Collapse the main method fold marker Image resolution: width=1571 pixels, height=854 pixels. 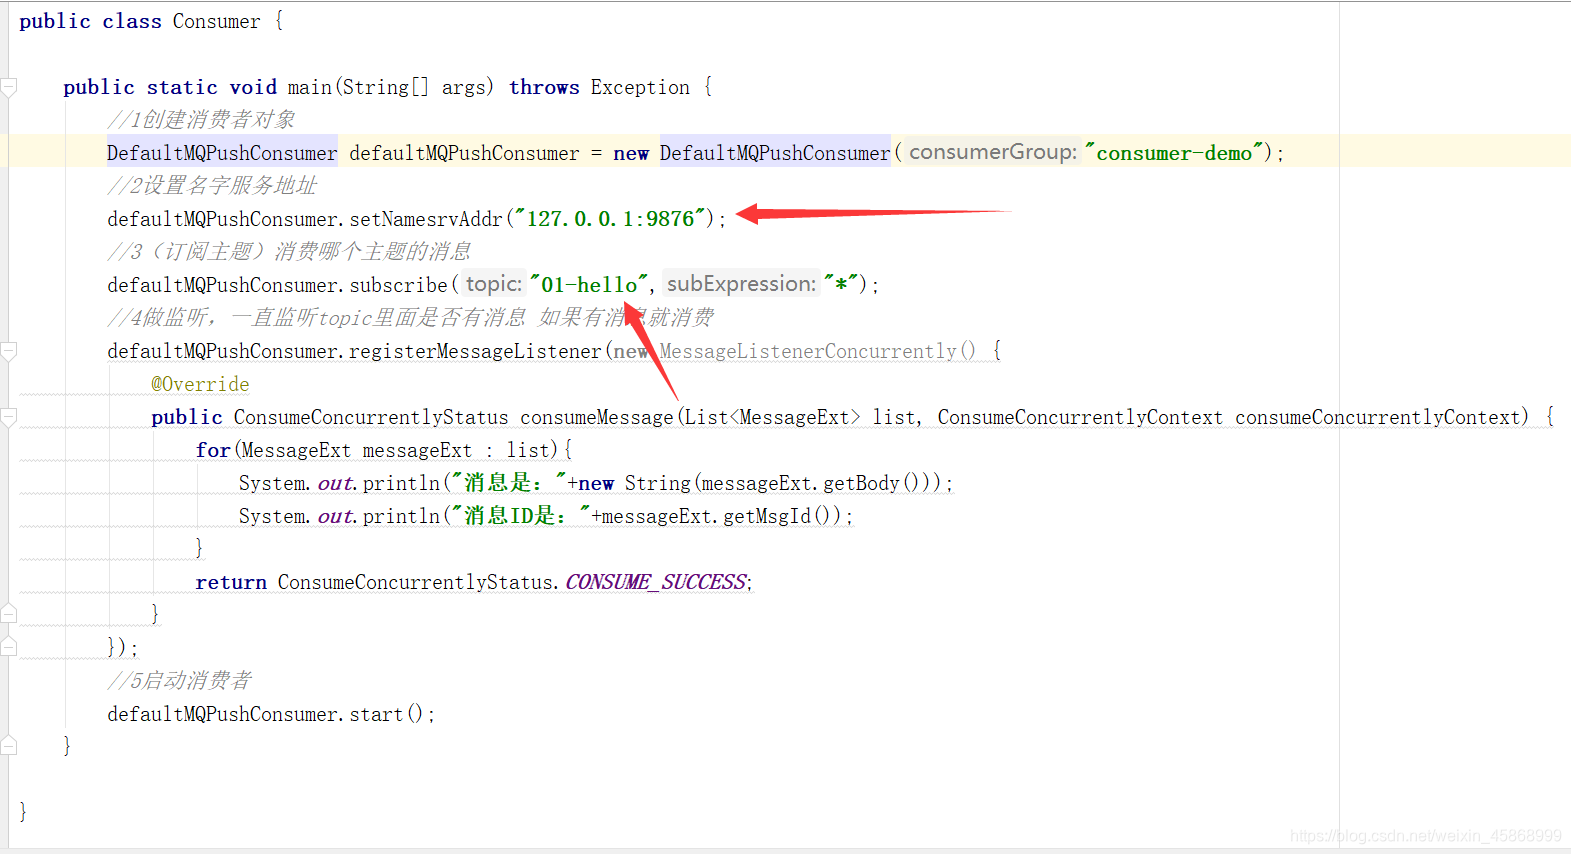coord(9,88)
